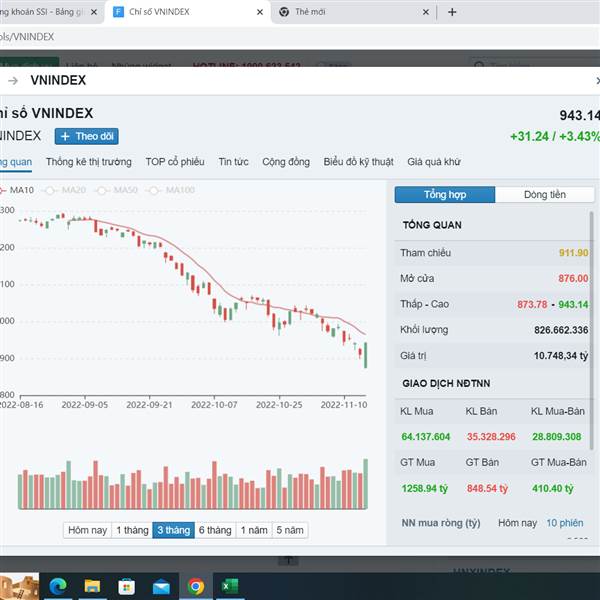Click the 10 phiên link
This screenshot has height=600, width=600.
click(565, 523)
